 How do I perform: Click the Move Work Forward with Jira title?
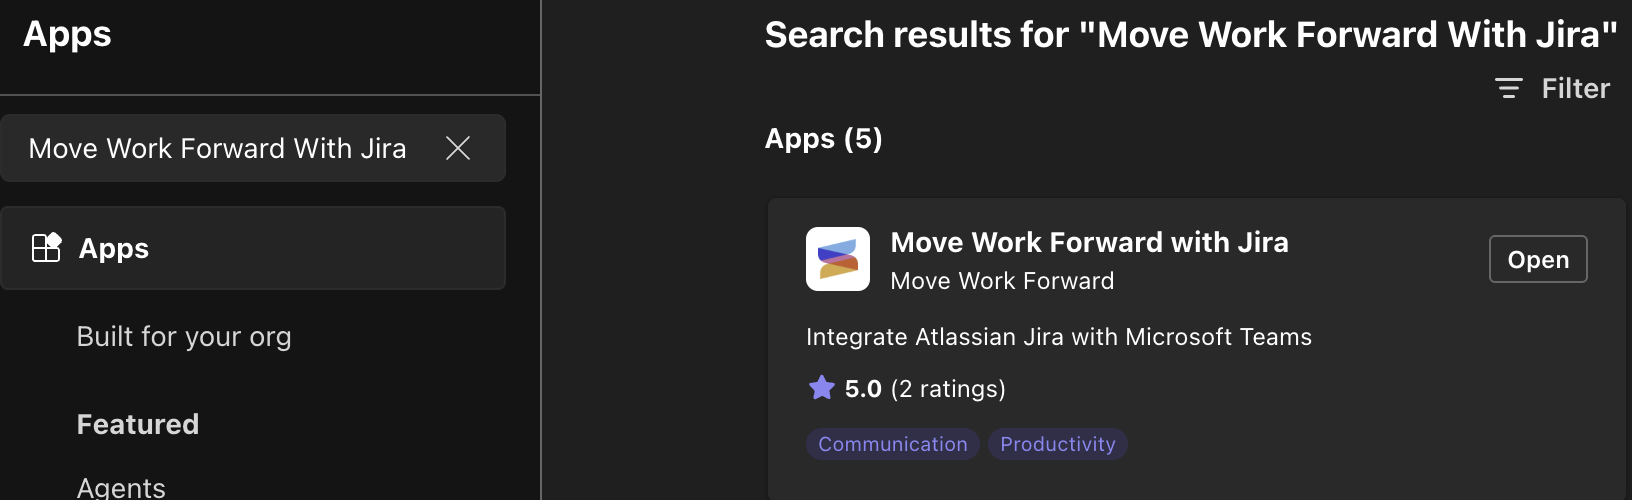[1089, 242]
